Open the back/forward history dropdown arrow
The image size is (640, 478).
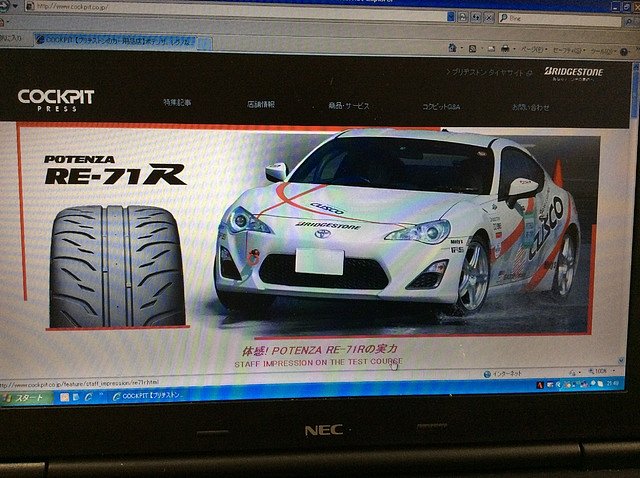[x=16, y=6]
